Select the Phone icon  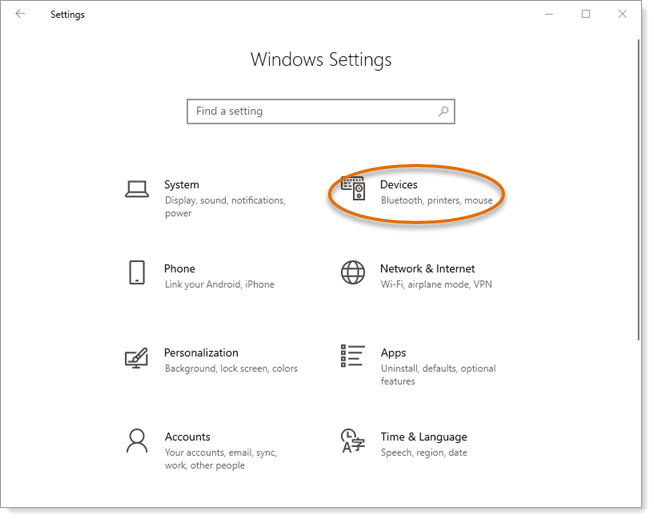[x=137, y=273]
